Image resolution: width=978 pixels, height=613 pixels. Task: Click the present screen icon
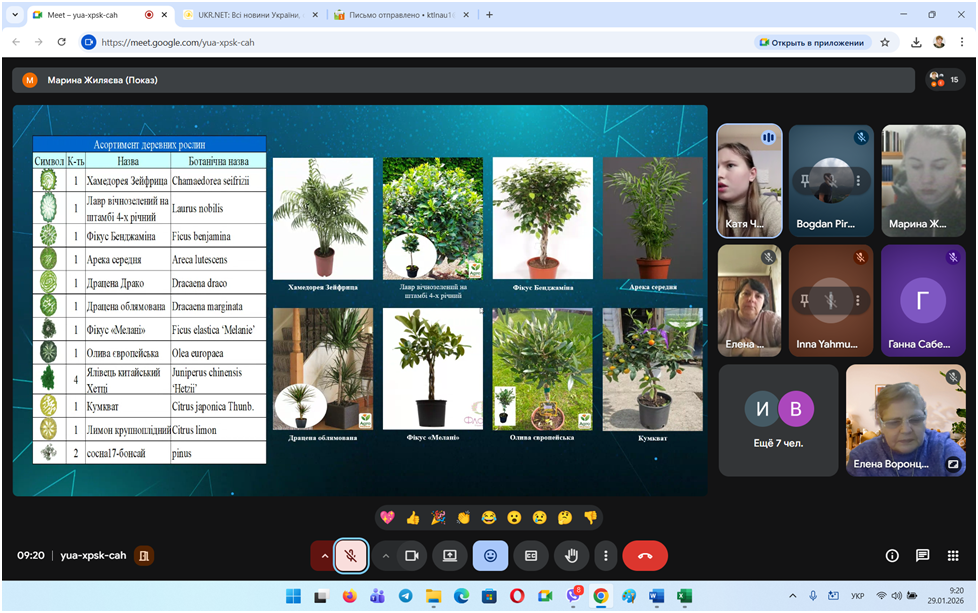[450, 555]
